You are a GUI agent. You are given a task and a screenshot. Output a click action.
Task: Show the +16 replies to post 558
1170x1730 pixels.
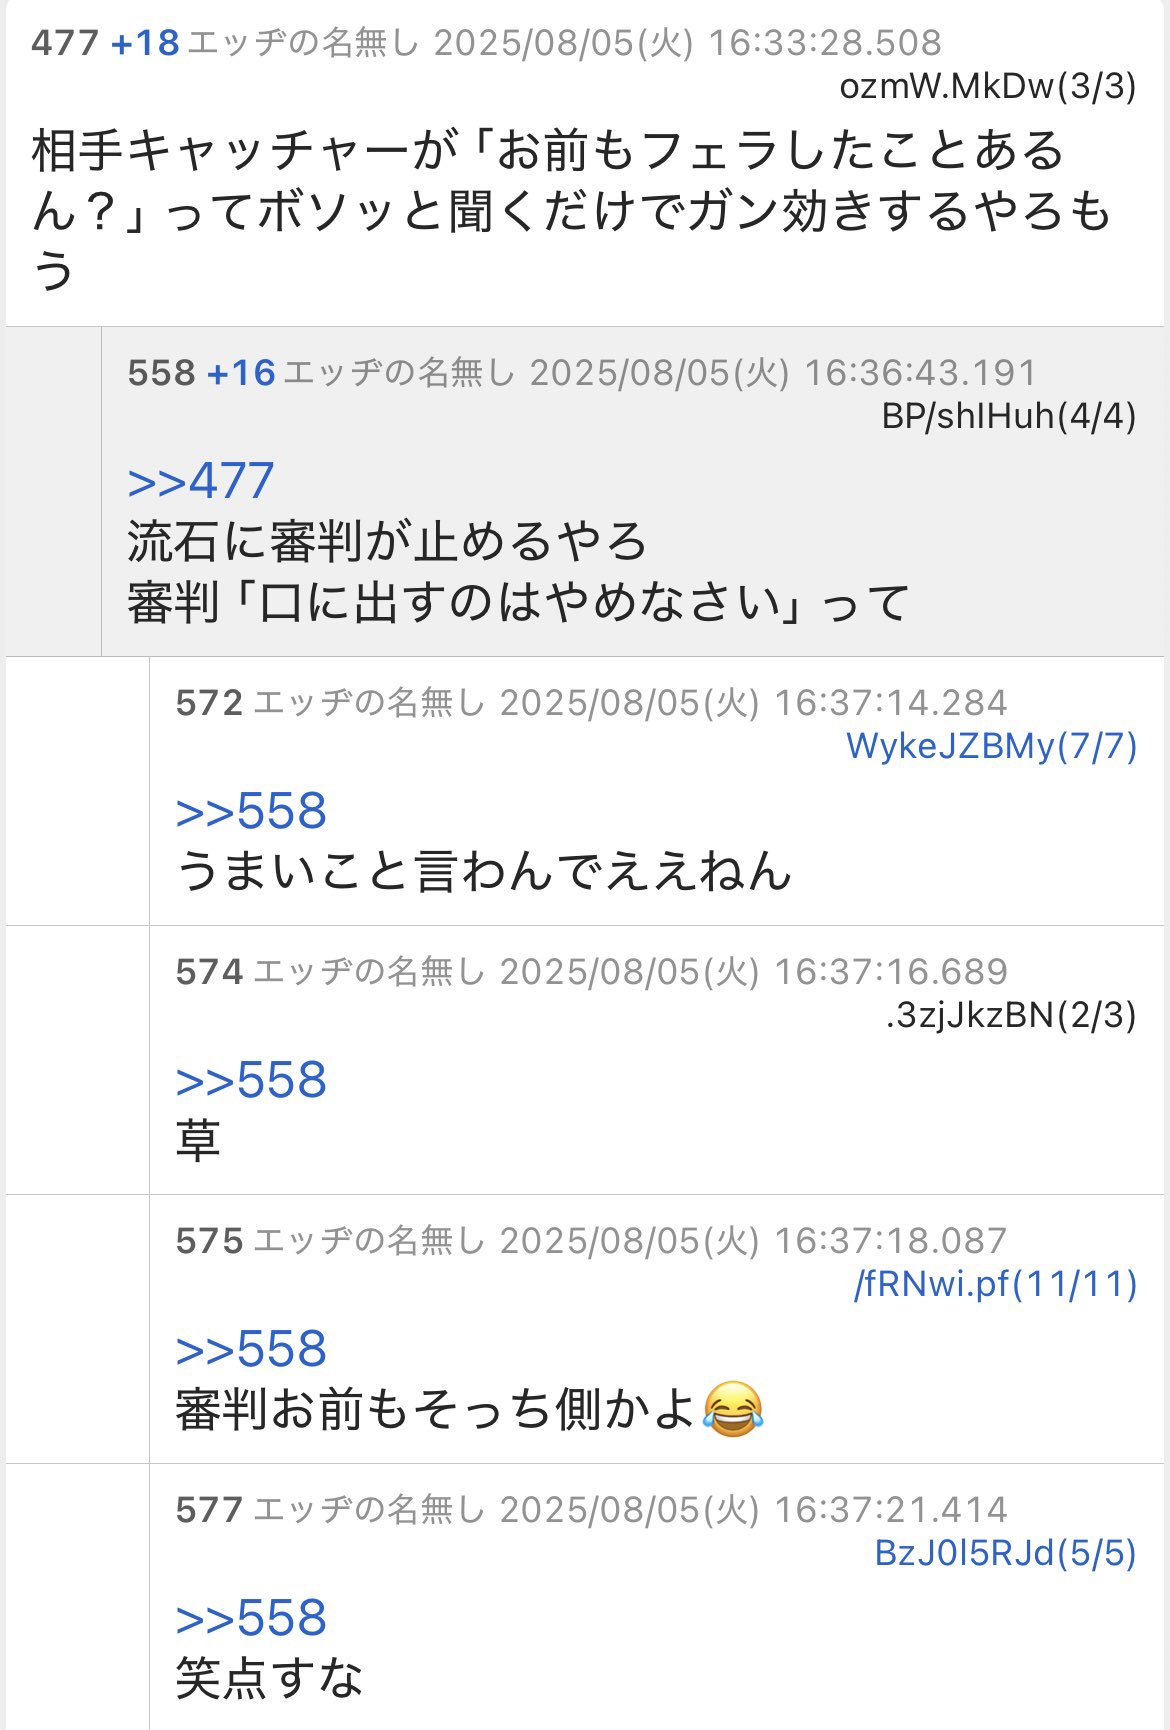(x=241, y=373)
